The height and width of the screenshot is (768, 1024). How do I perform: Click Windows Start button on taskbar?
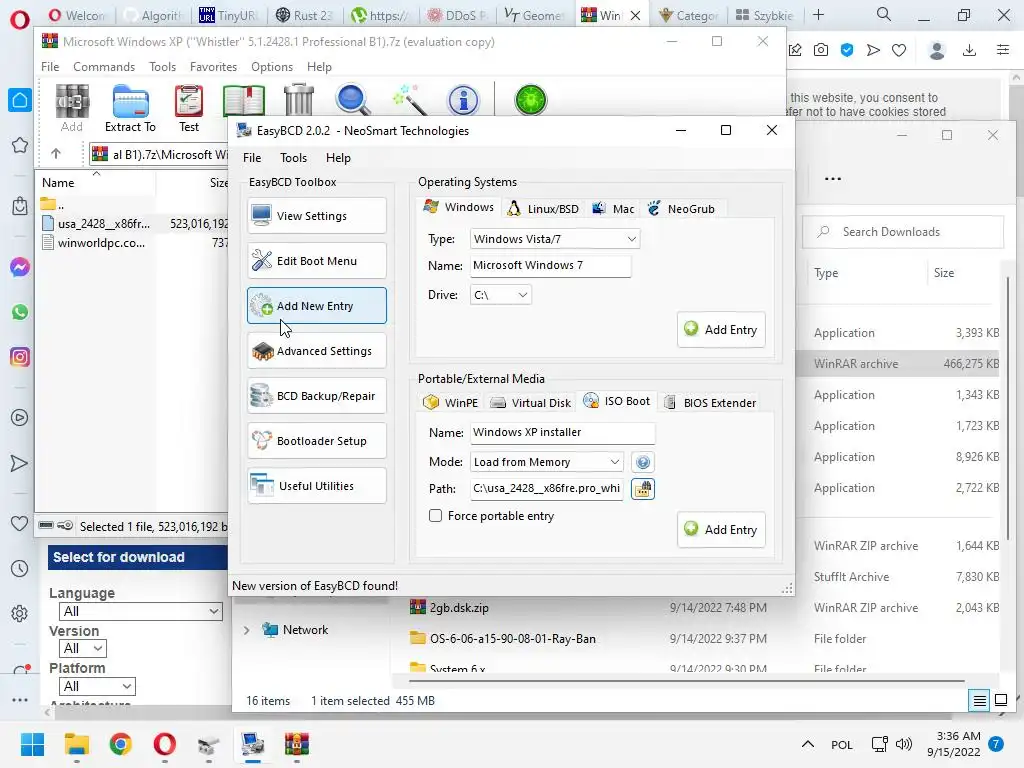32,744
